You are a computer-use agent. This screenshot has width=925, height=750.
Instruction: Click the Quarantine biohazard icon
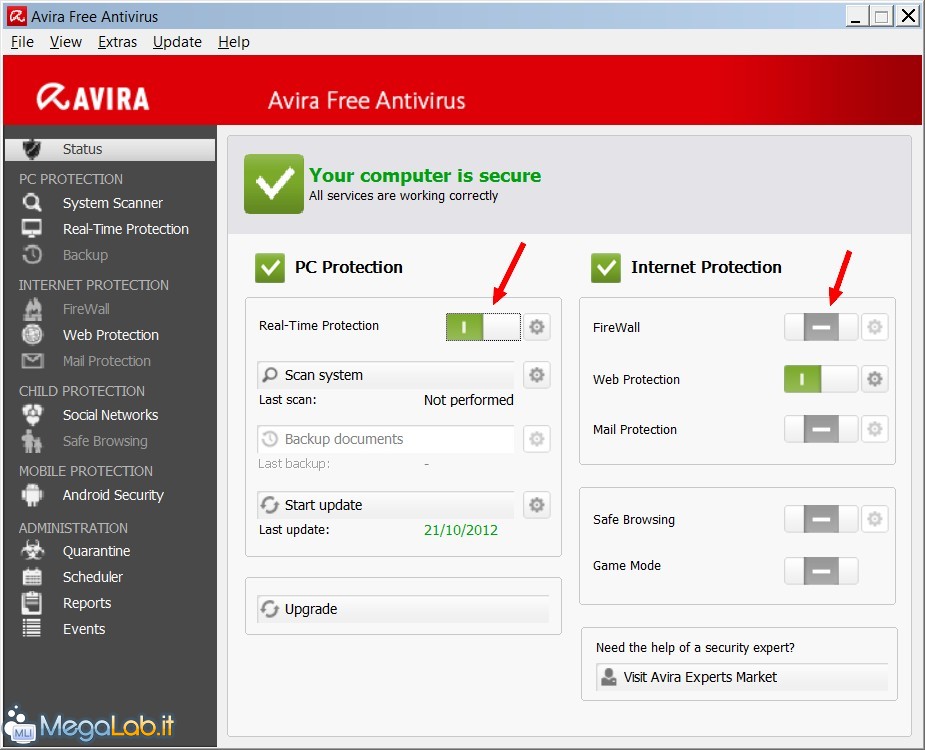pos(32,551)
